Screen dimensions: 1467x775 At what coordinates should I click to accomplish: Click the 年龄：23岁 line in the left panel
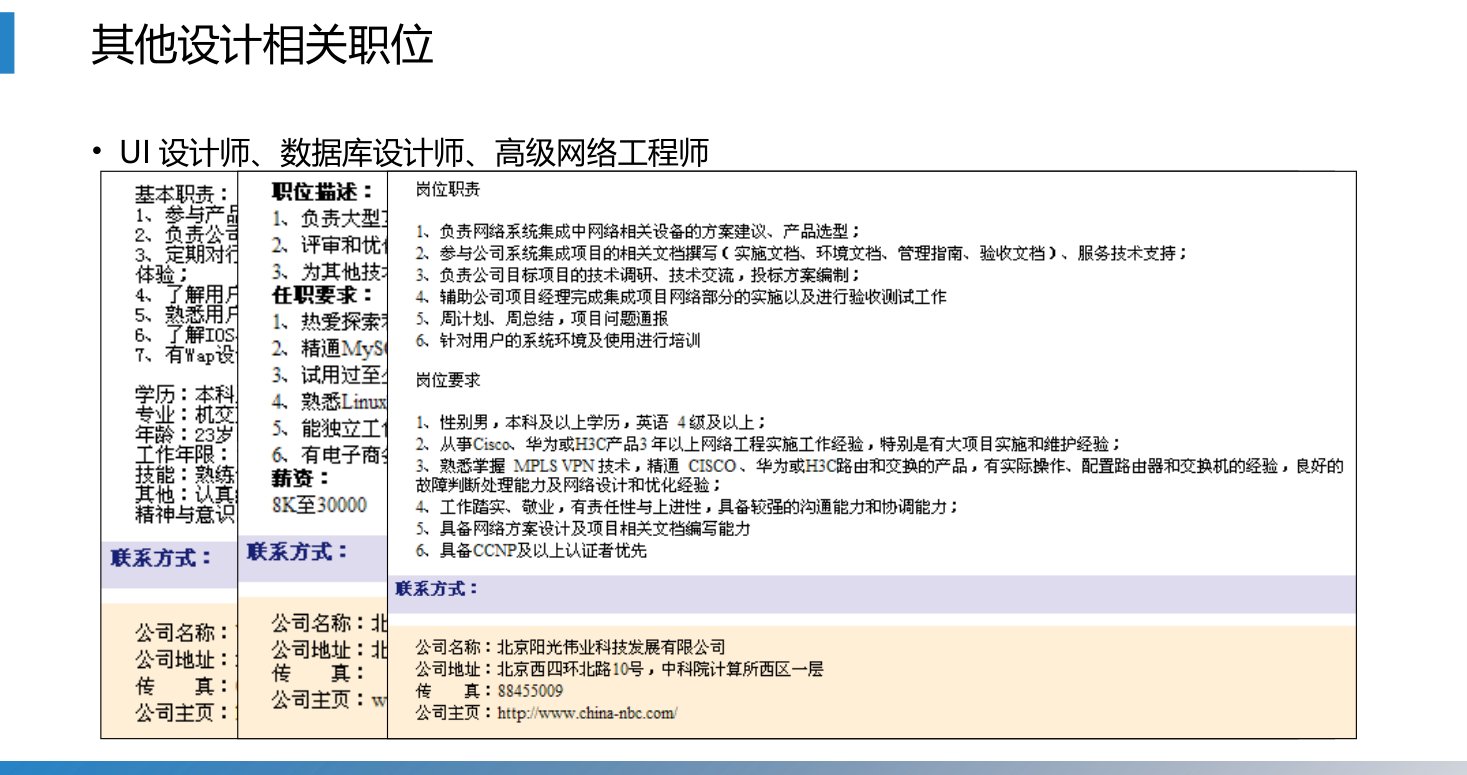pyautogui.click(x=186, y=435)
